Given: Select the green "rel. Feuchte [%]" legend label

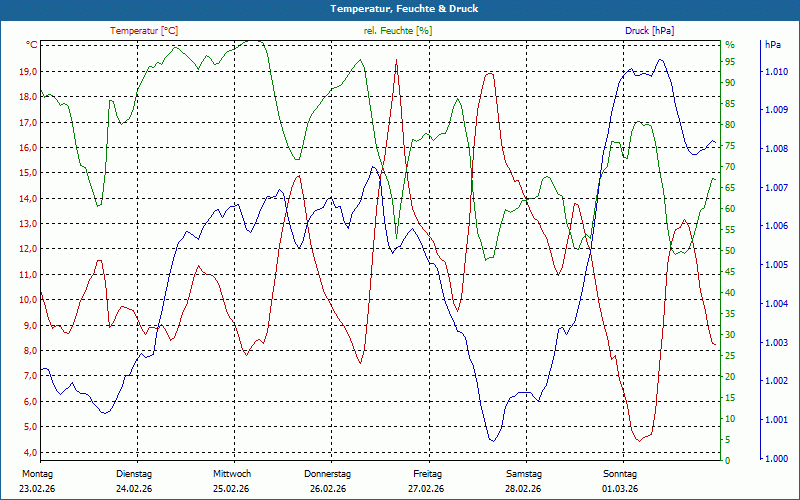Looking at the screenshot, I should click(397, 31).
